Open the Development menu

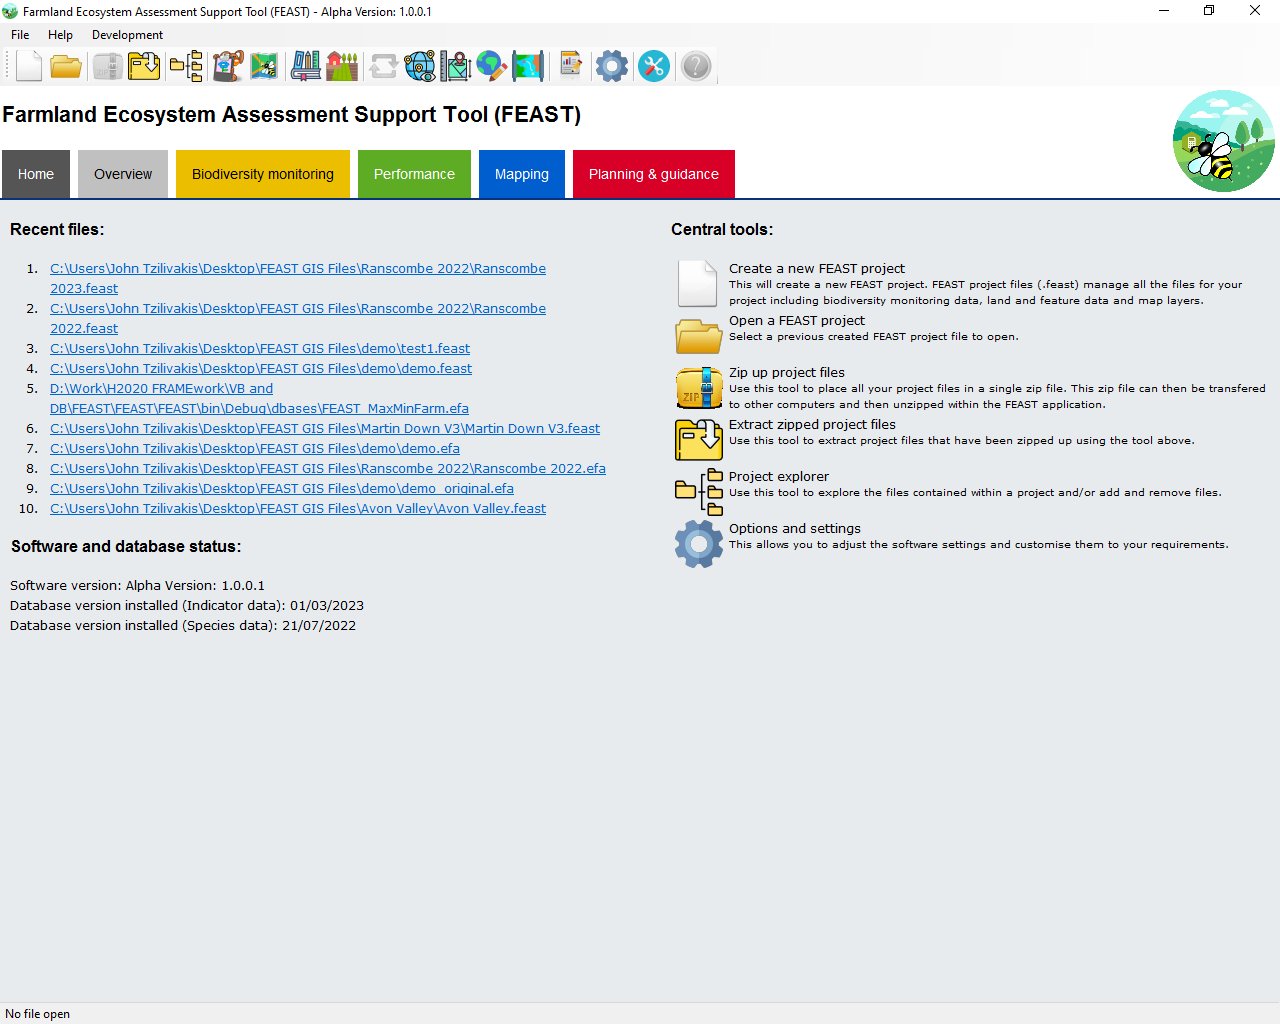127,34
